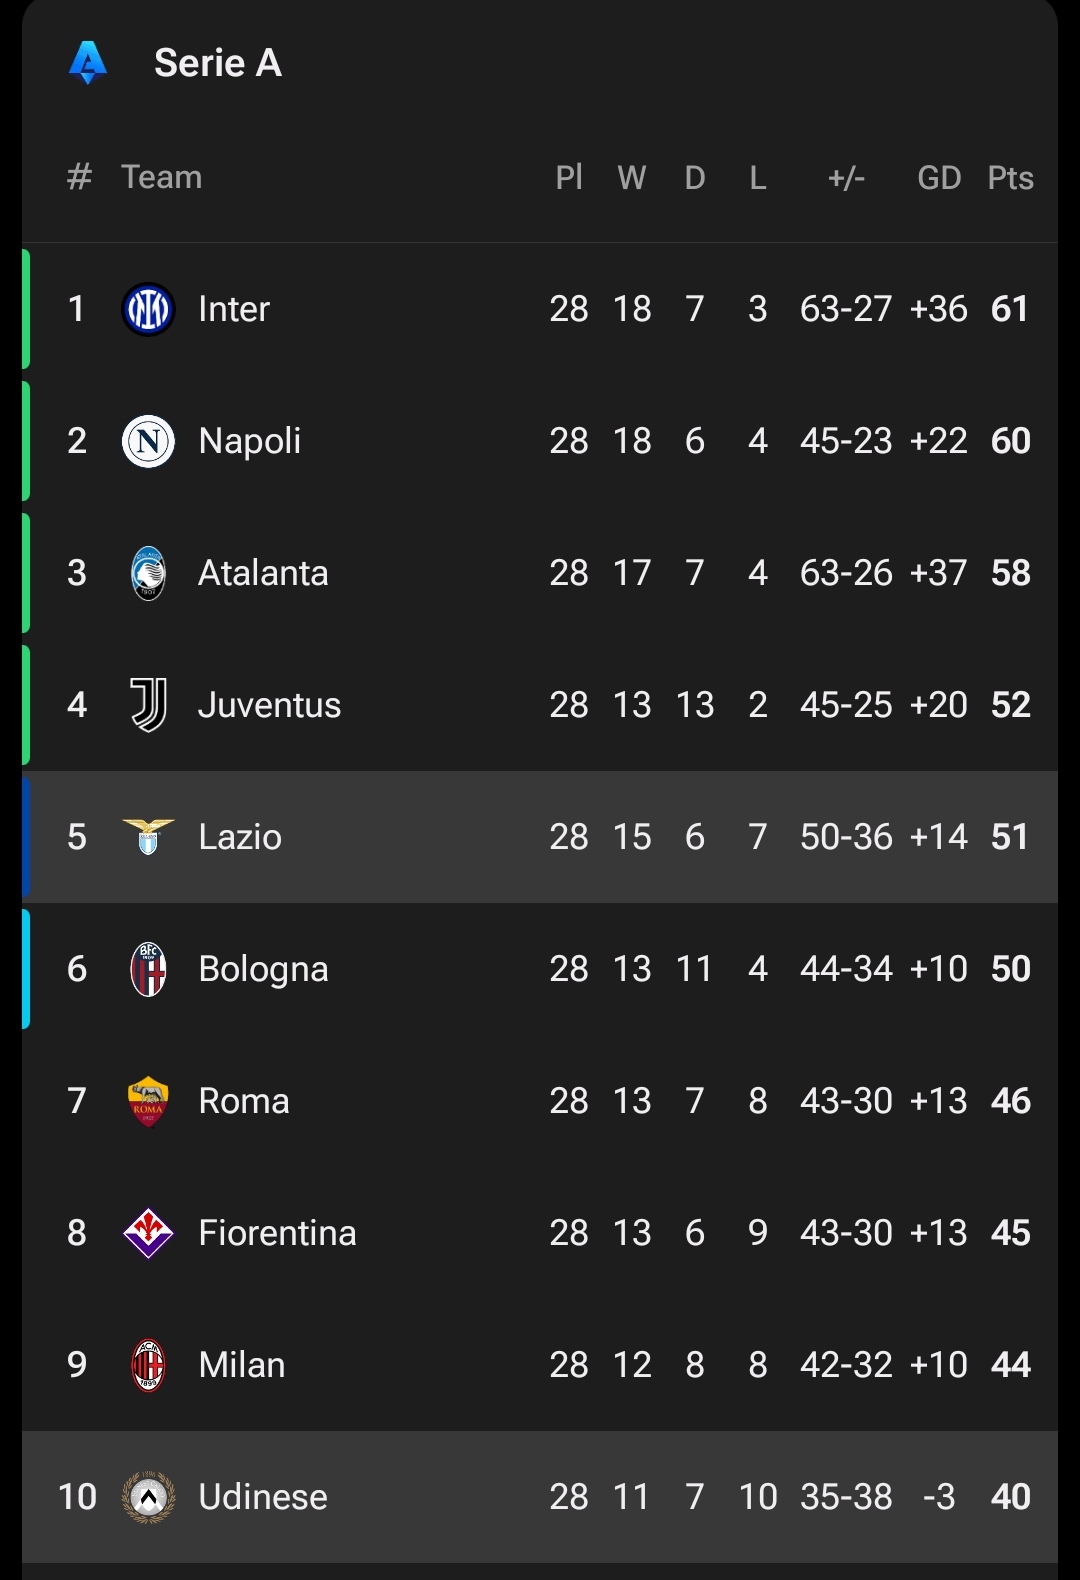Click Inter's 63-27 goals record
The image size is (1080, 1580).
[x=846, y=309]
